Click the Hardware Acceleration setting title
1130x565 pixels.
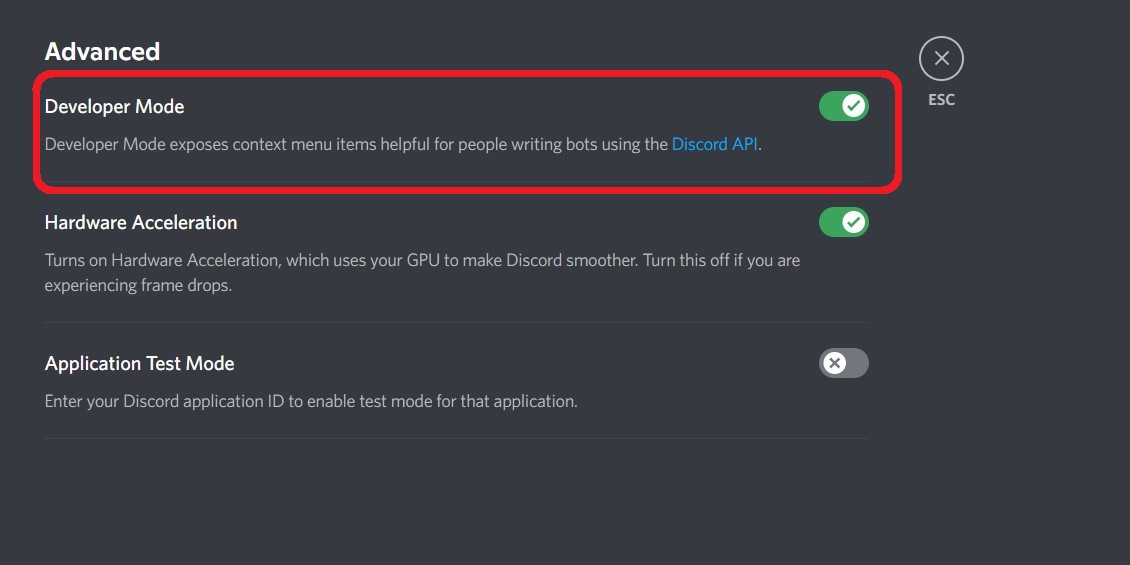pos(141,223)
